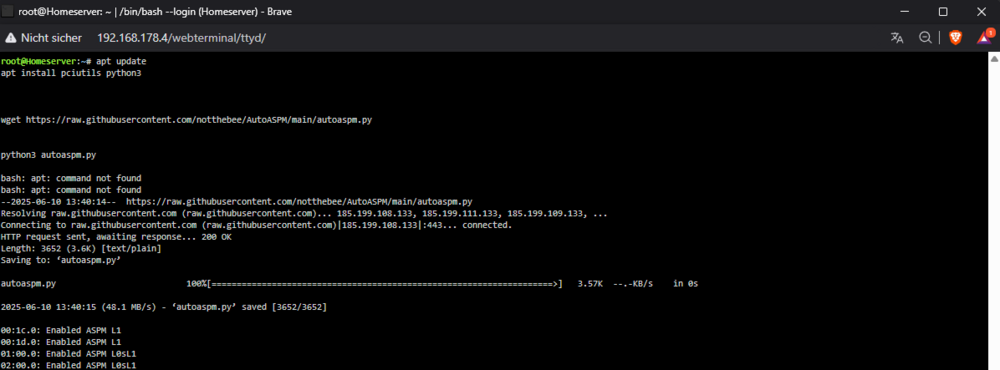
Task: Click the scrollbar up arrow
Action: (994, 58)
